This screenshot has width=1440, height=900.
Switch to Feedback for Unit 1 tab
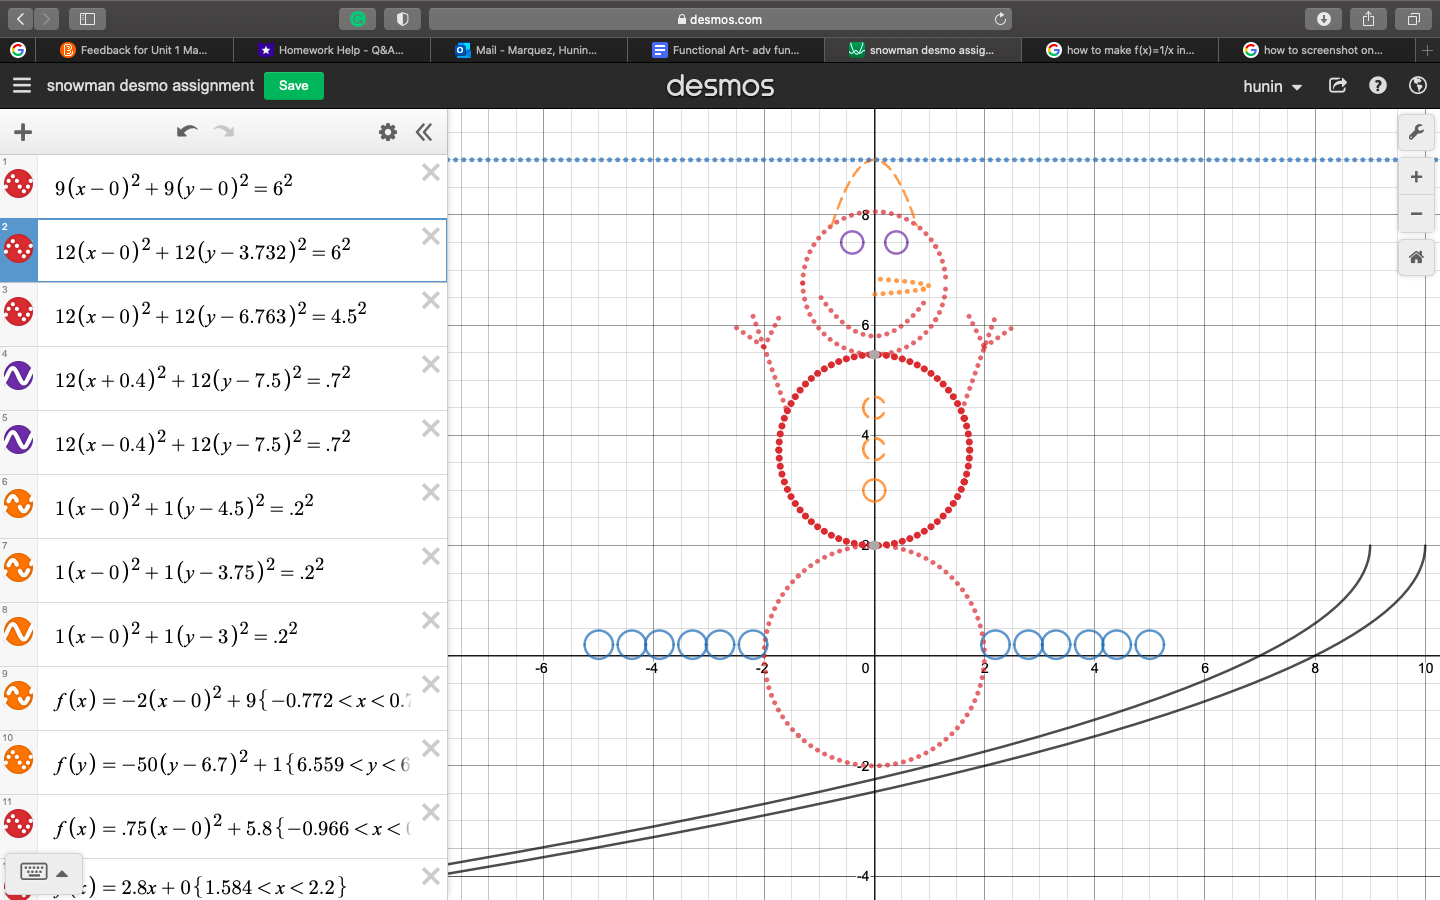(134, 50)
